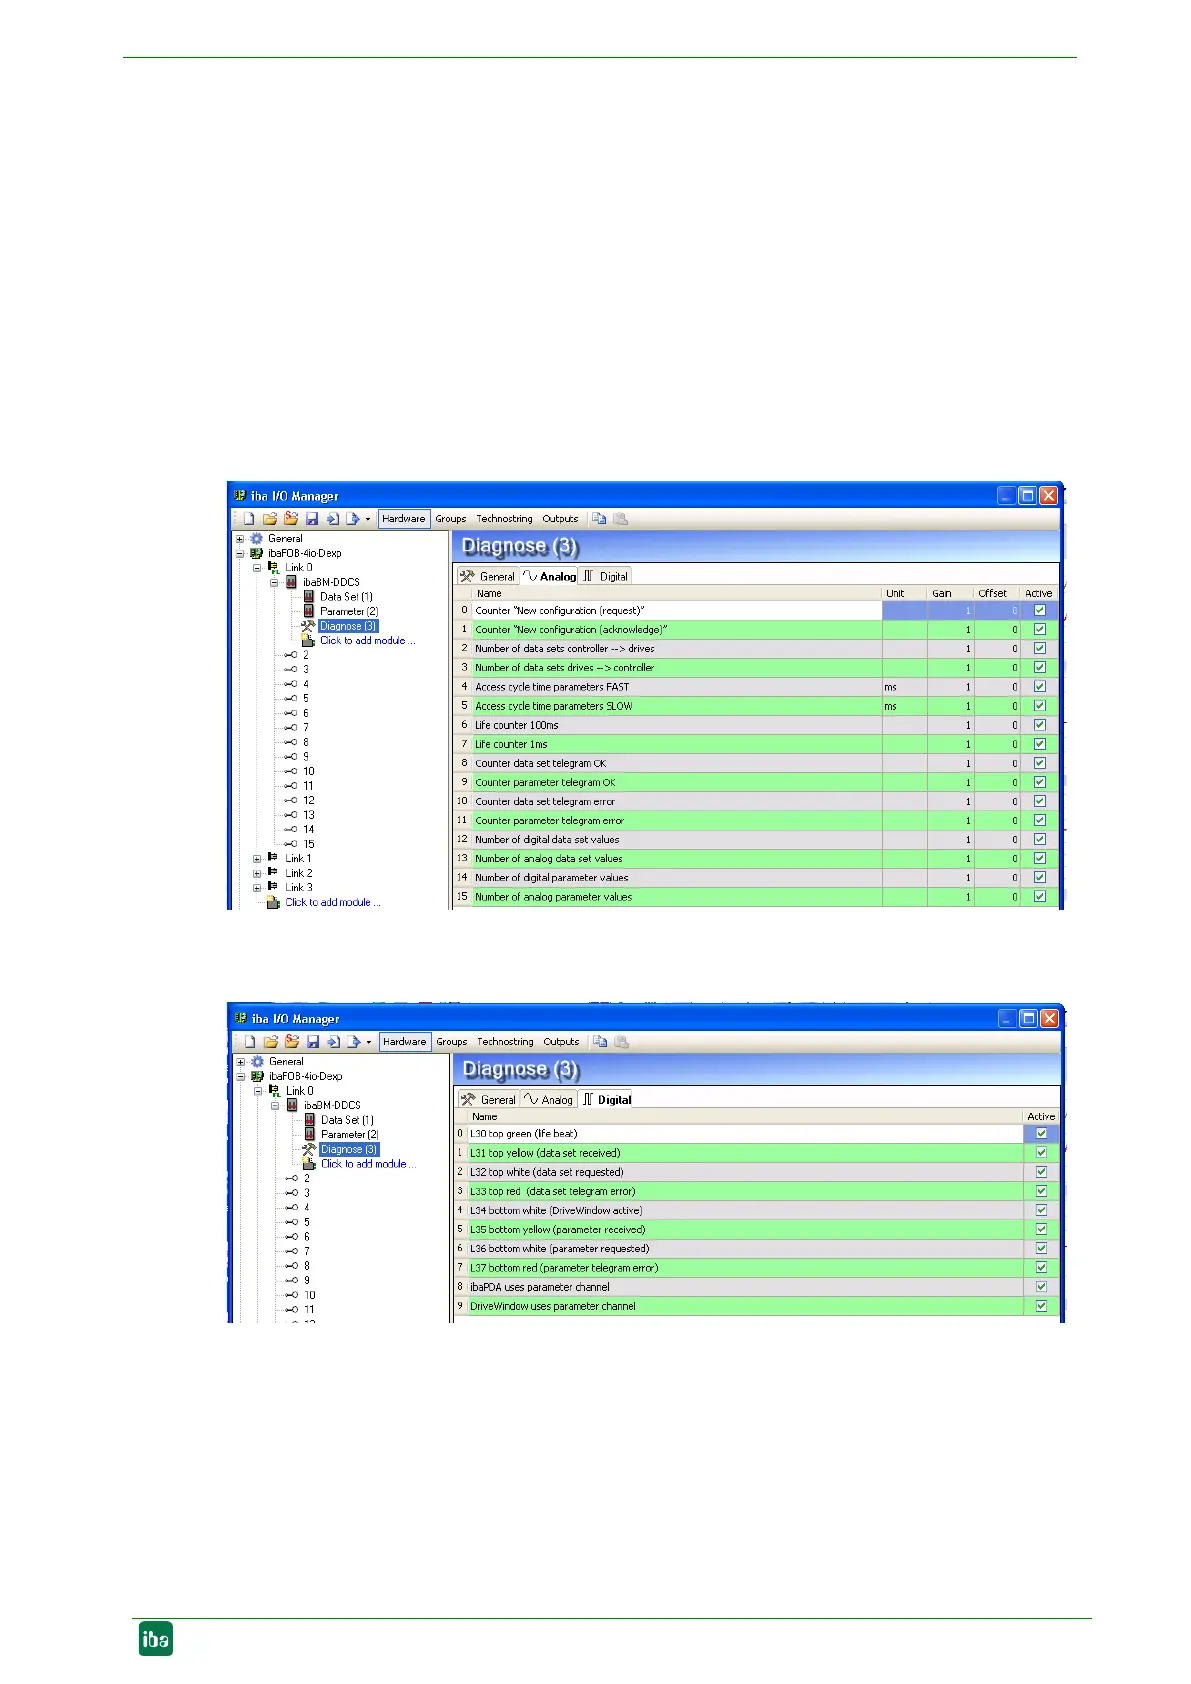Image resolution: width=1191 pixels, height=1684 pixels.
Task: Click ibaFOB-4io-Dexp card icon in Analog-tab window
Action: [x=257, y=553]
